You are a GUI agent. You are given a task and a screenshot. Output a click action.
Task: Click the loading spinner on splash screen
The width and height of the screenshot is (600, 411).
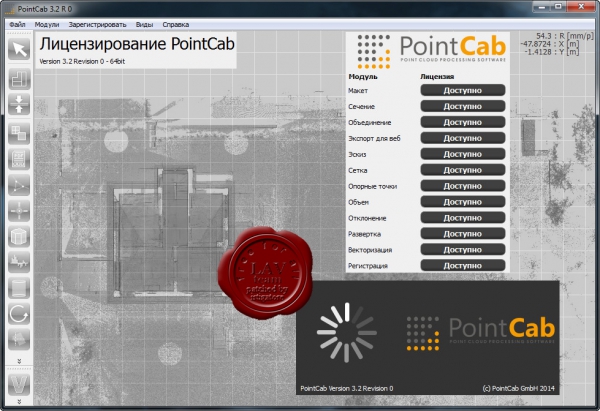pos(347,332)
